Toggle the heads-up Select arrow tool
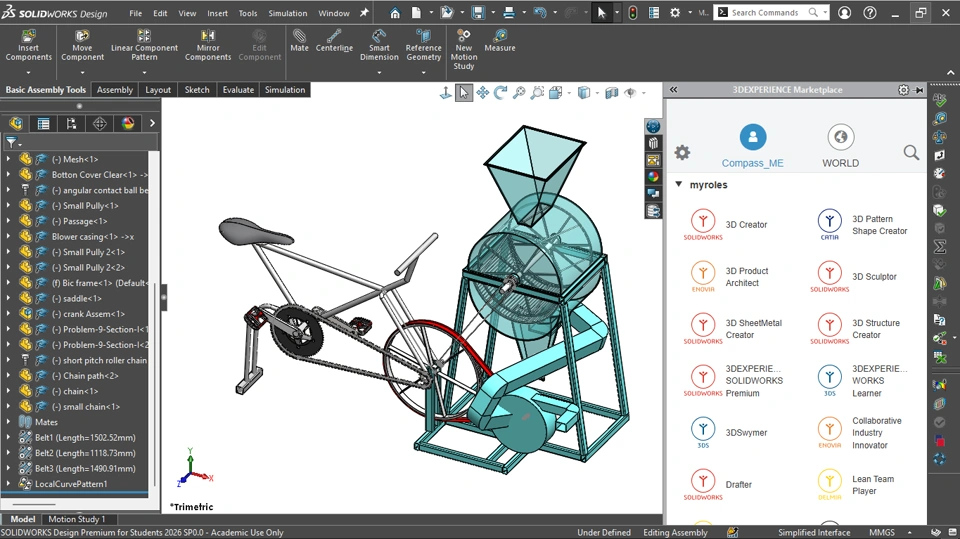This screenshot has width=960, height=539. click(x=463, y=92)
